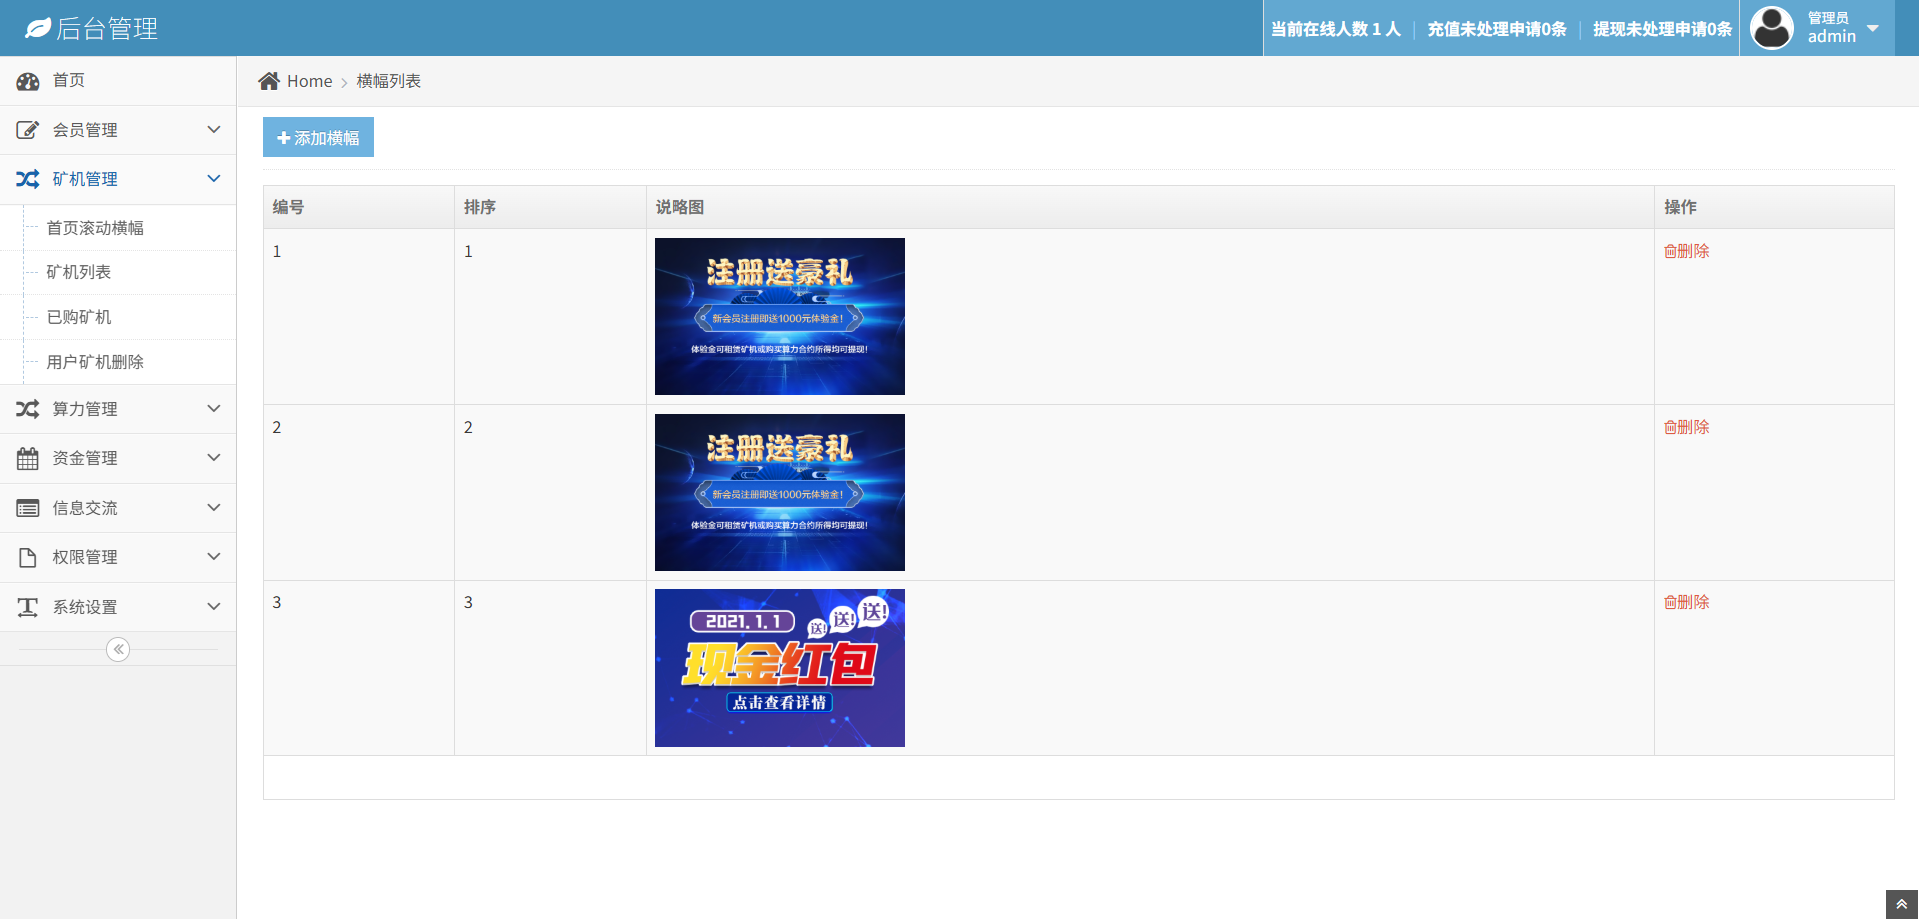Delete the first banner row

pyautogui.click(x=1686, y=251)
